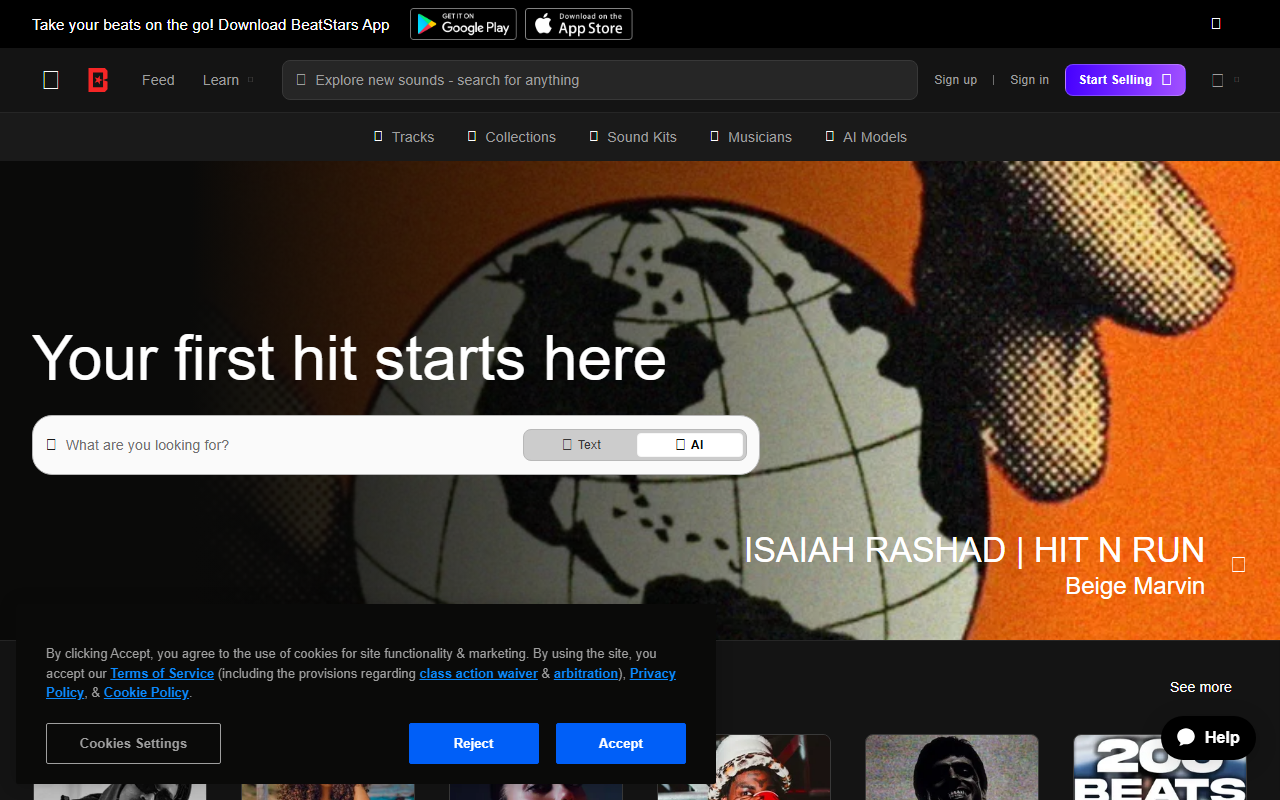The height and width of the screenshot is (800, 1280).
Task: Go to the Collections tab
Action: click(511, 137)
